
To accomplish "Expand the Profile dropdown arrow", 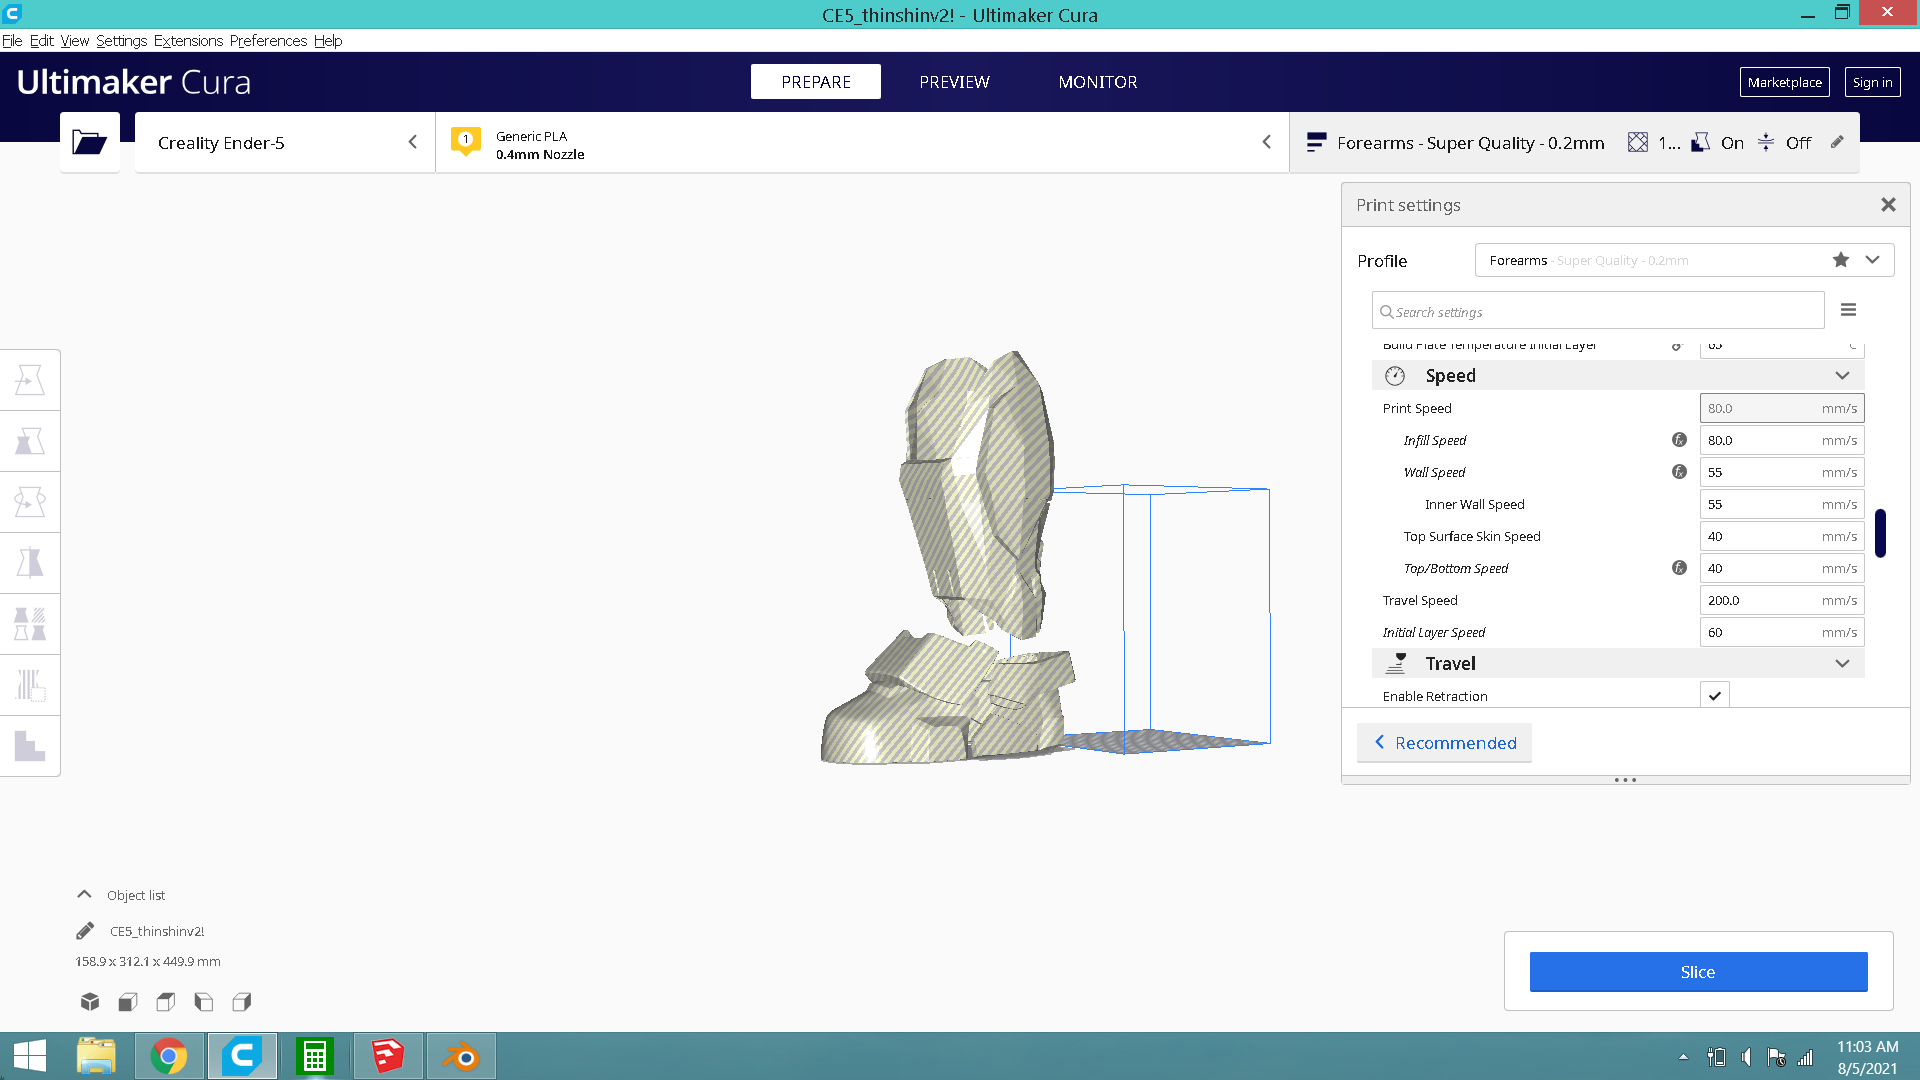I will pos(1872,260).
